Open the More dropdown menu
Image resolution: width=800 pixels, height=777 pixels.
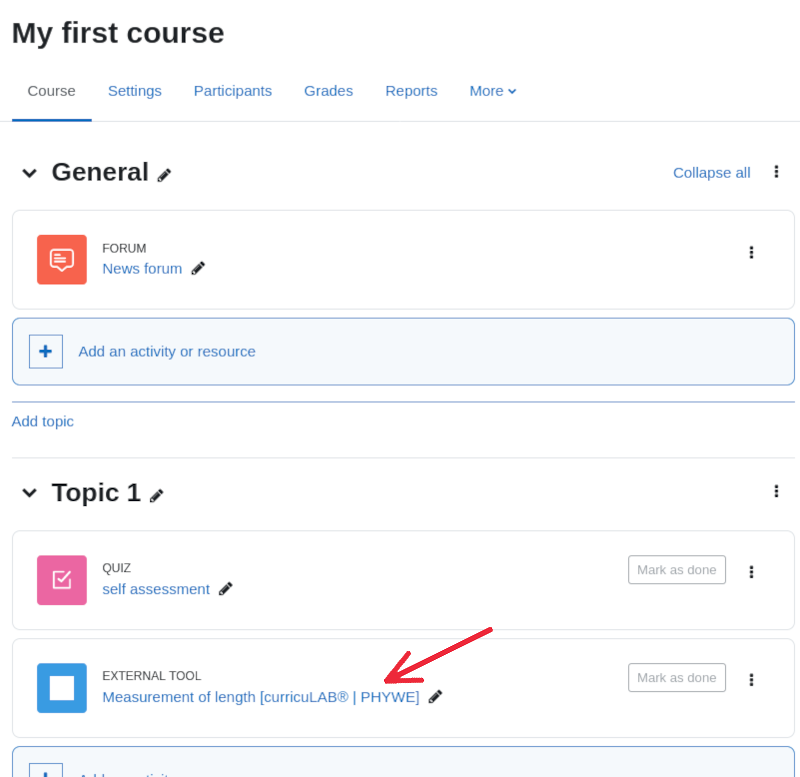point(493,91)
